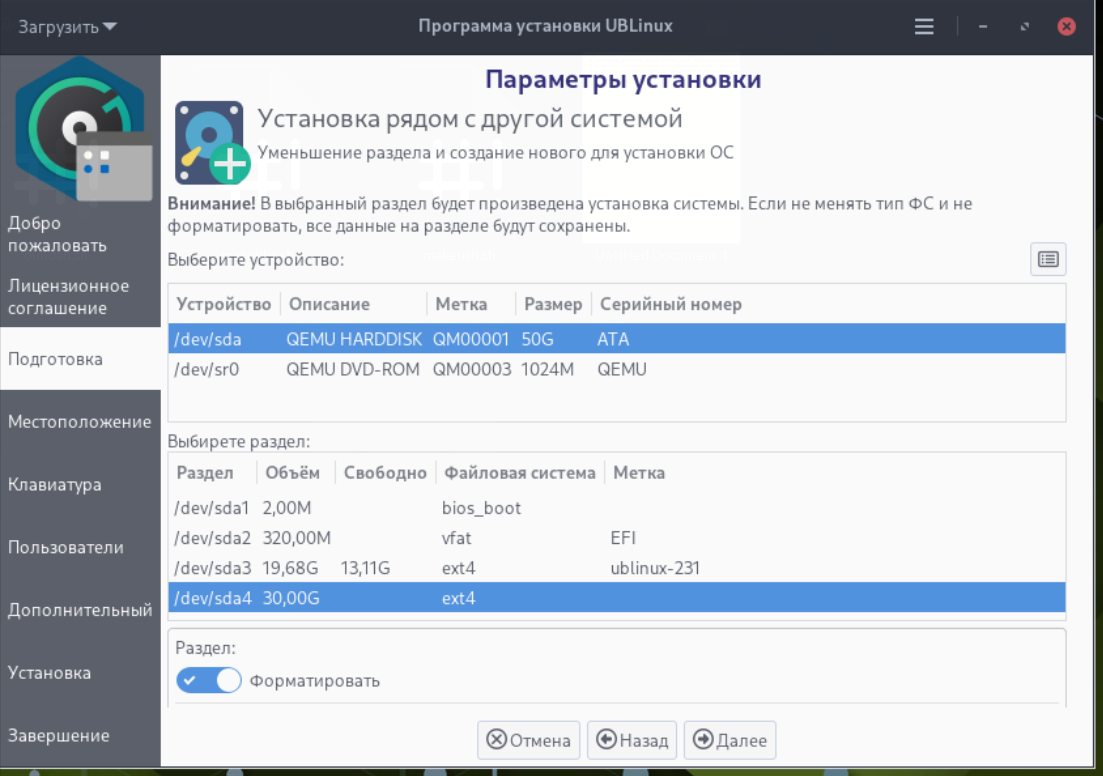Sort devices by Устройство column header
The image size is (1103, 776).
tap(224, 304)
